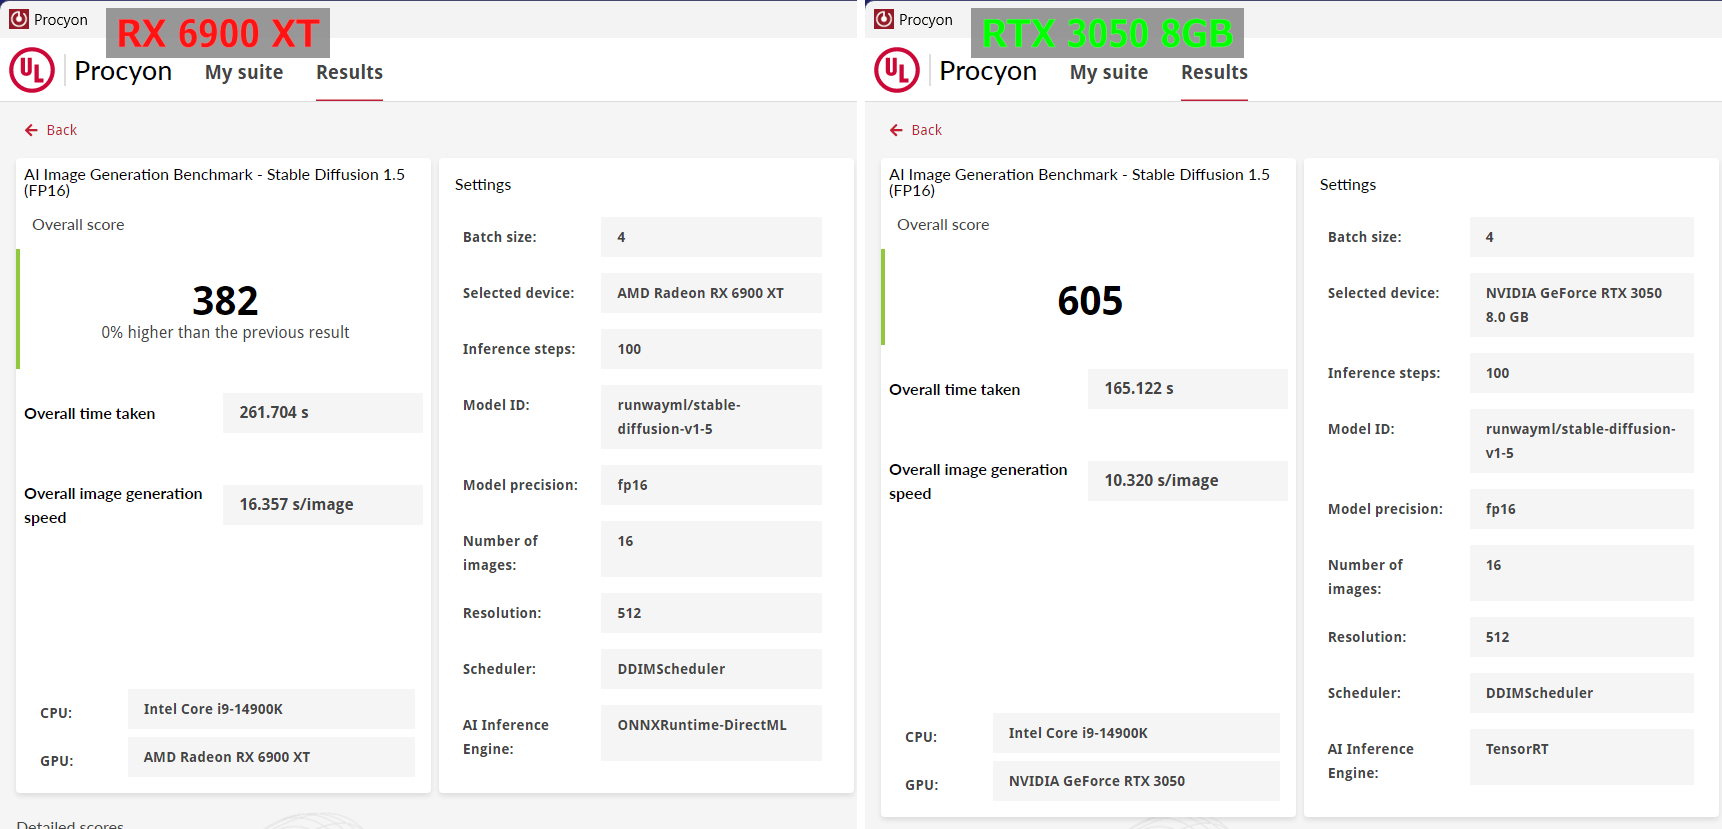
Task: Click the 16.357 s/image speed value
Action: tap(323, 505)
